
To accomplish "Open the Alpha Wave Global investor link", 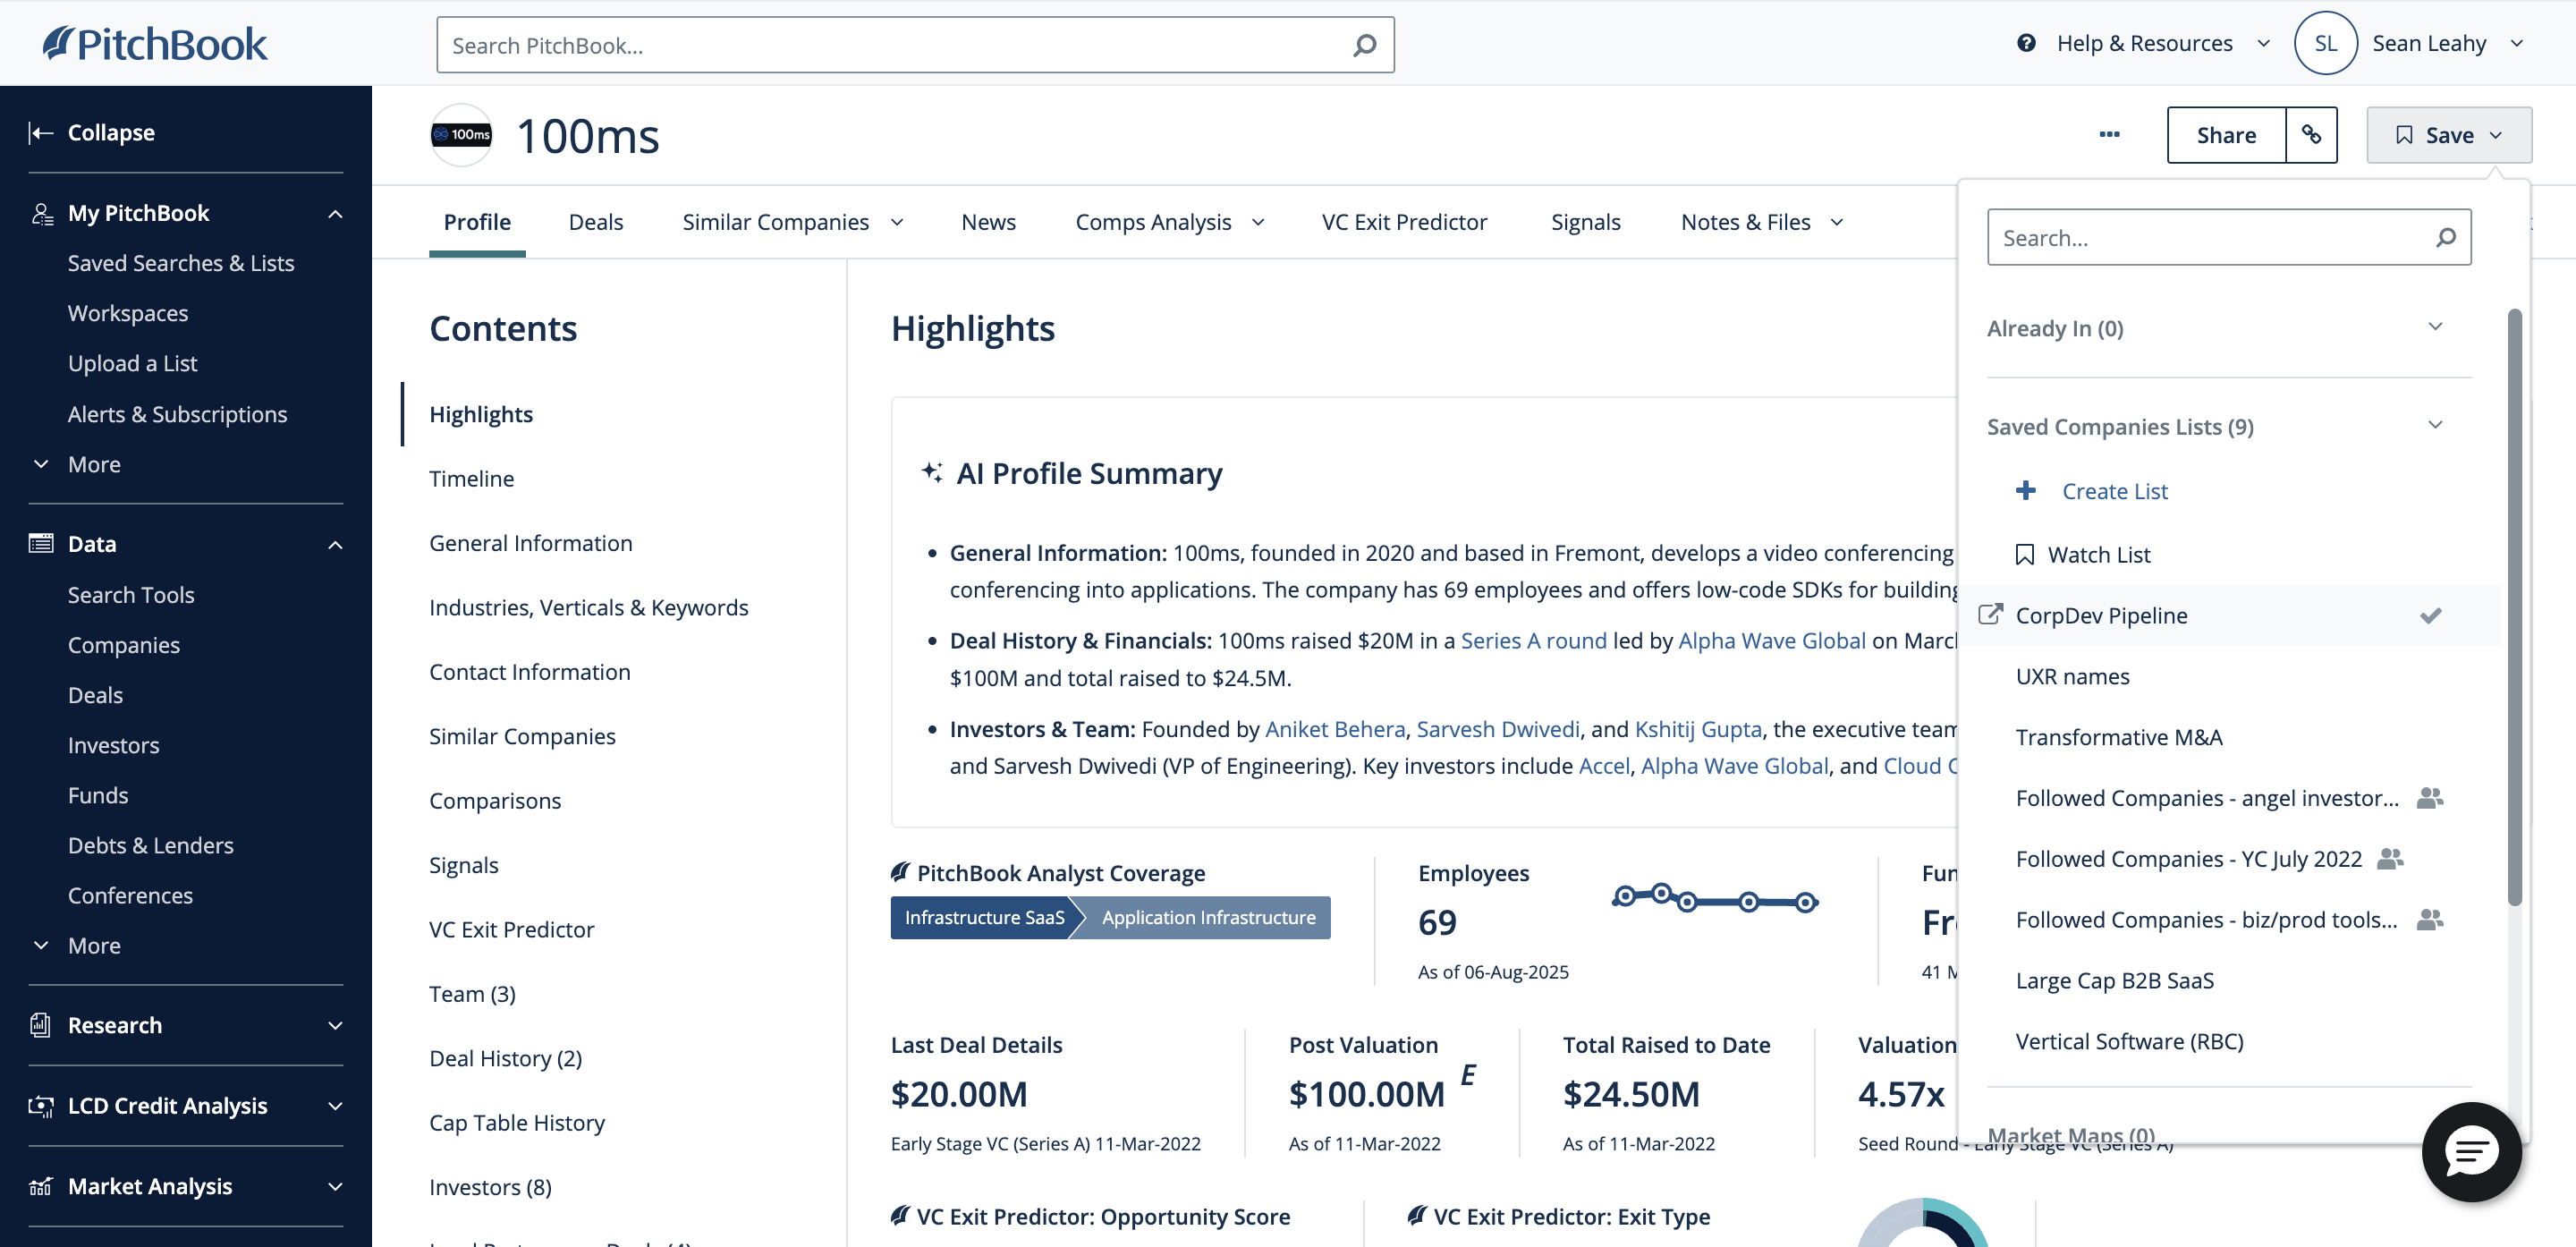I will [1771, 640].
